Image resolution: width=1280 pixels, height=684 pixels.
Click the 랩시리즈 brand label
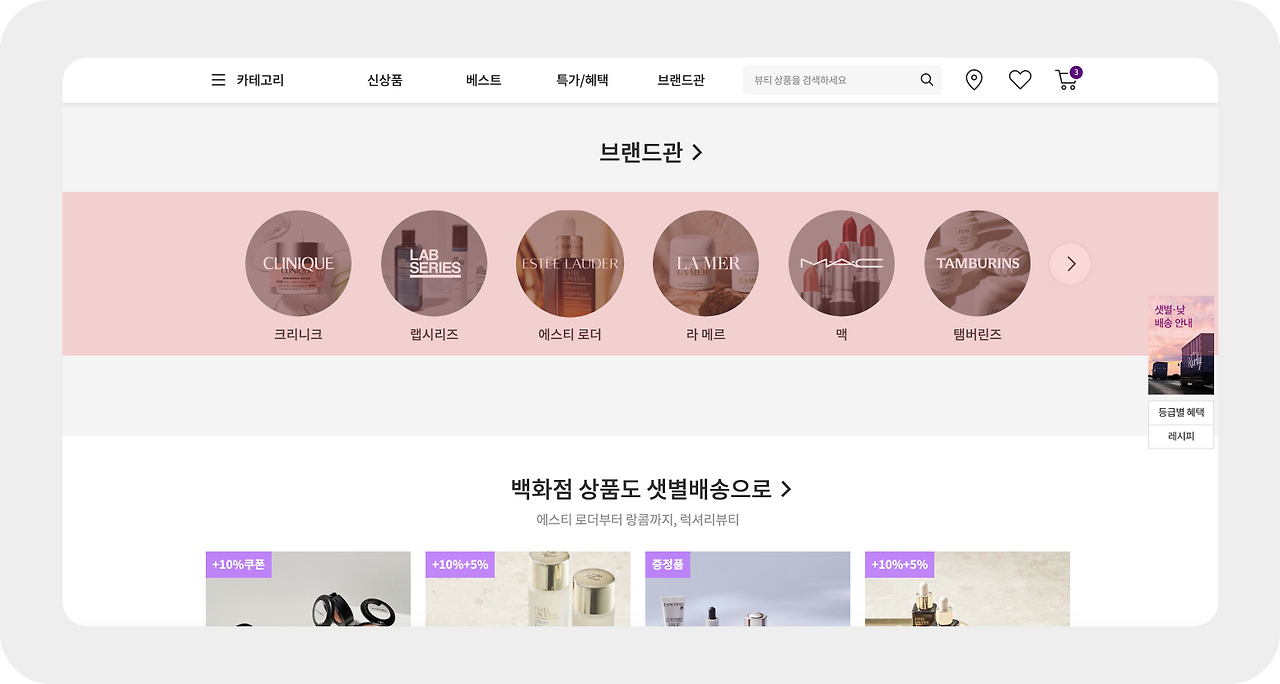(x=434, y=335)
